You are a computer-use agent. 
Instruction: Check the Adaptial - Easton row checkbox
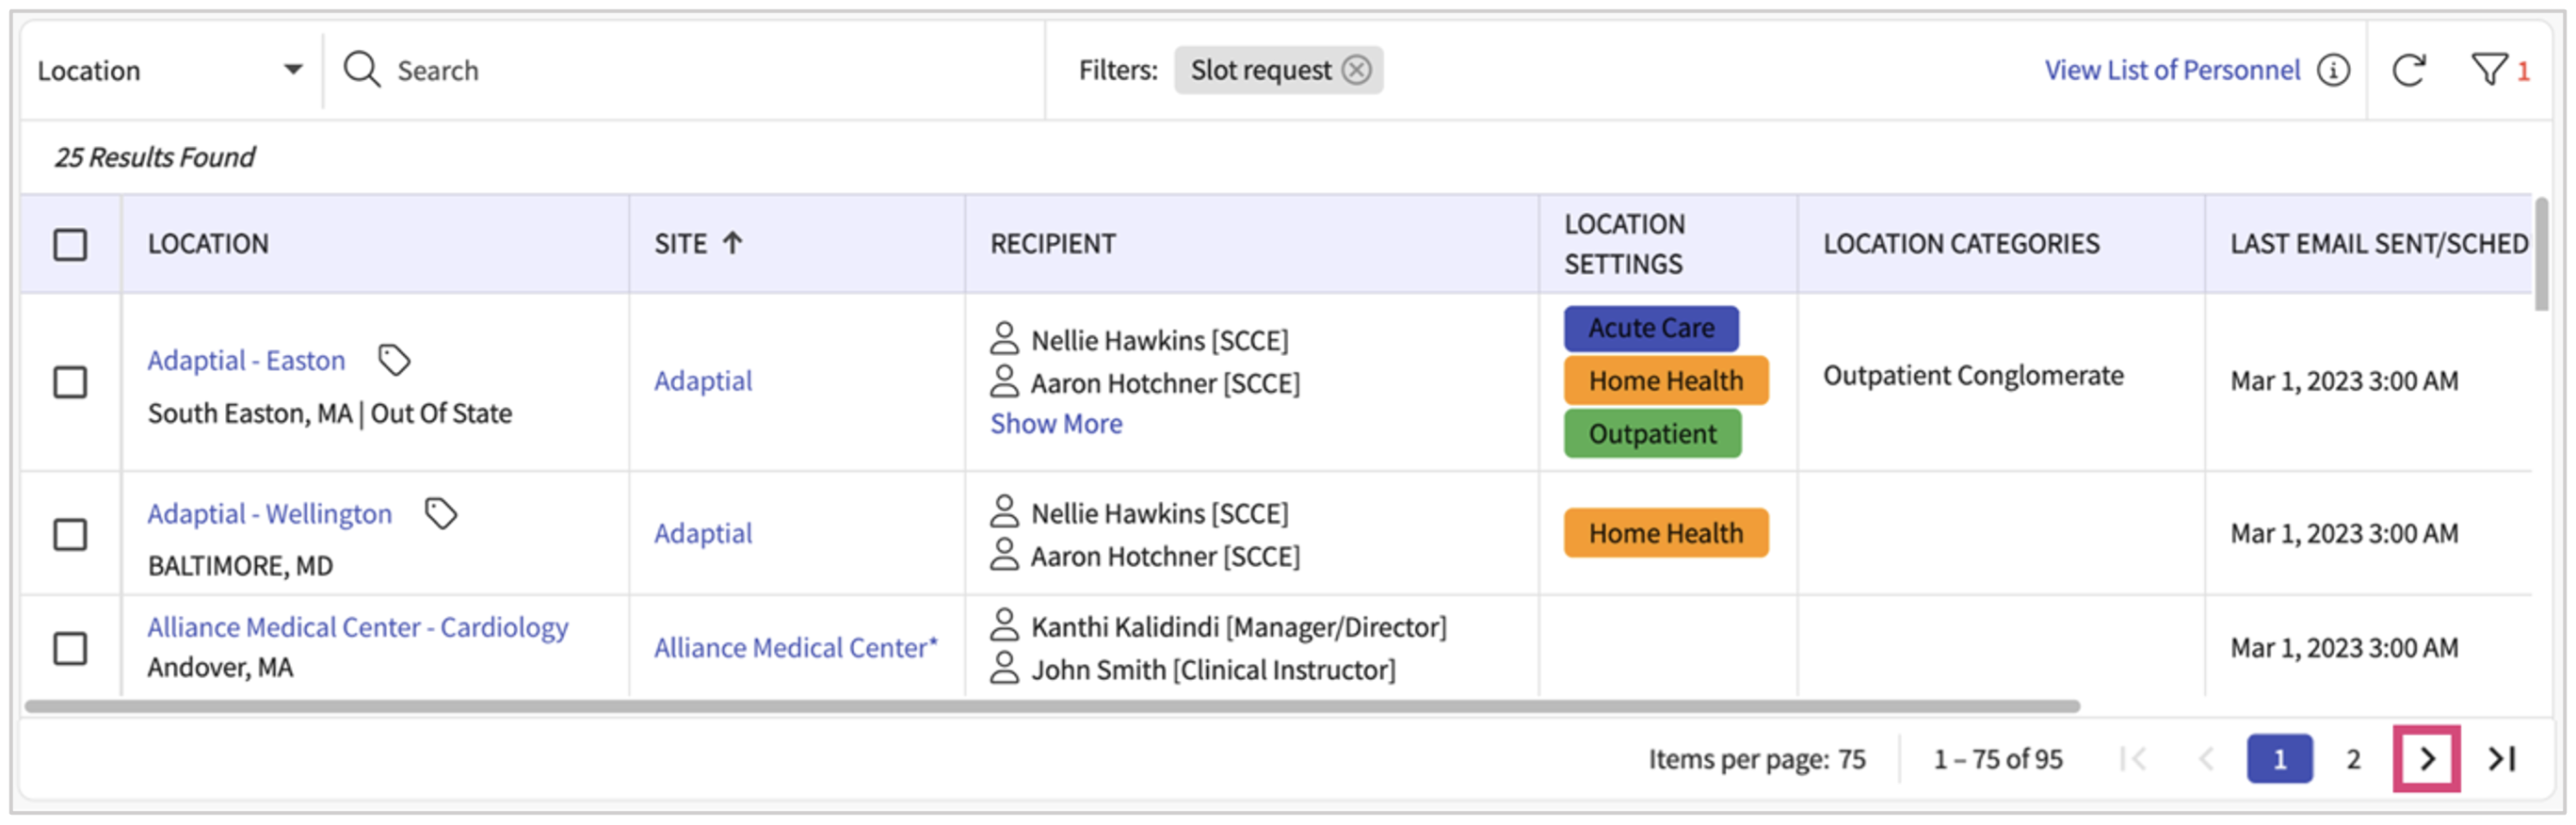click(x=70, y=382)
